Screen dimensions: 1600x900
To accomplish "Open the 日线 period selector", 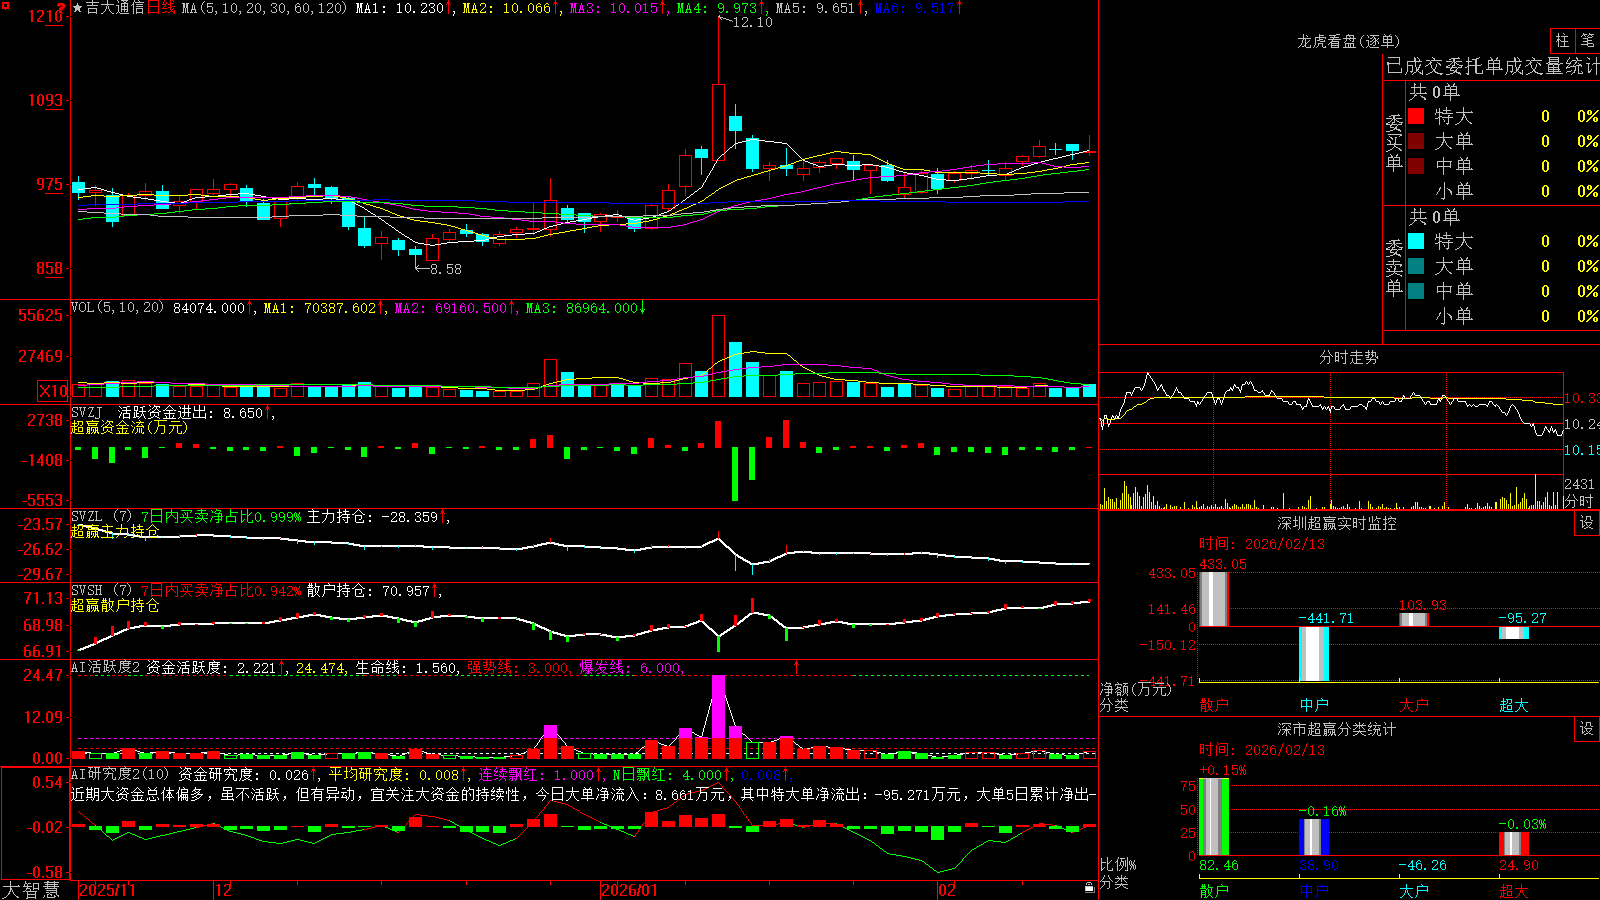I will pos(161,8).
